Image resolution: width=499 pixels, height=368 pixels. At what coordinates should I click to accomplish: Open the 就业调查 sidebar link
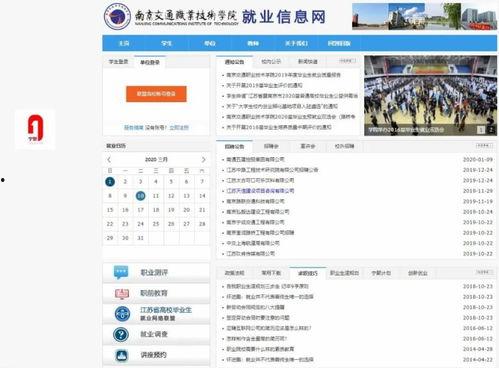click(154, 334)
